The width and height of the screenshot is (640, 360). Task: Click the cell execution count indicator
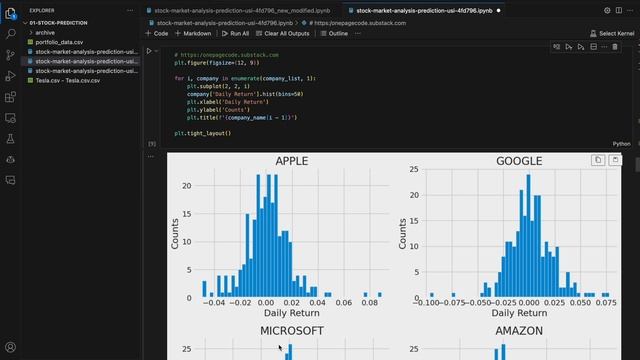(x=152, y=144)
